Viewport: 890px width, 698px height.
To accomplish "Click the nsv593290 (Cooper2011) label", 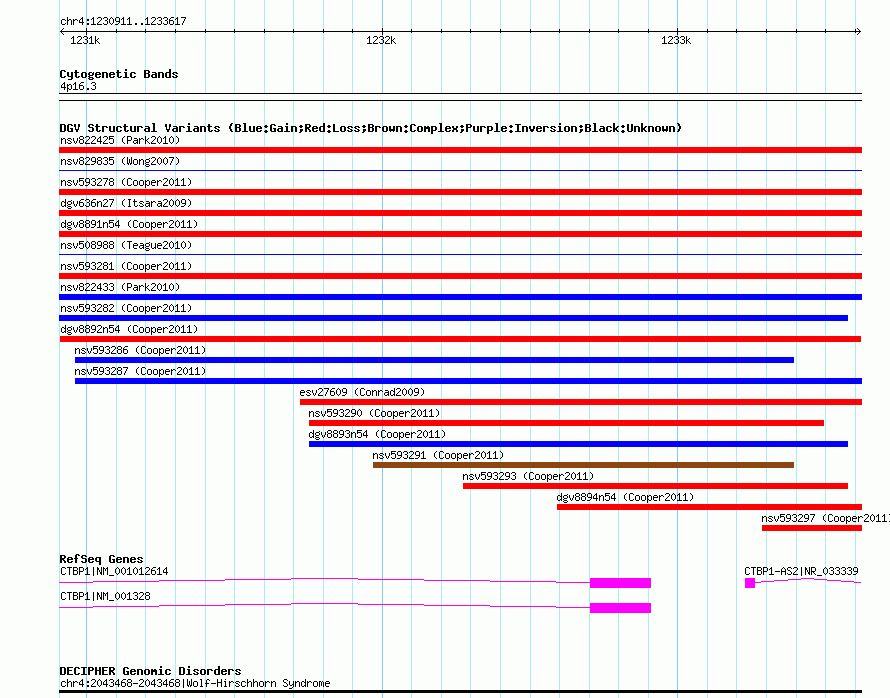I will pyautogui.click(x=374, y=413).
